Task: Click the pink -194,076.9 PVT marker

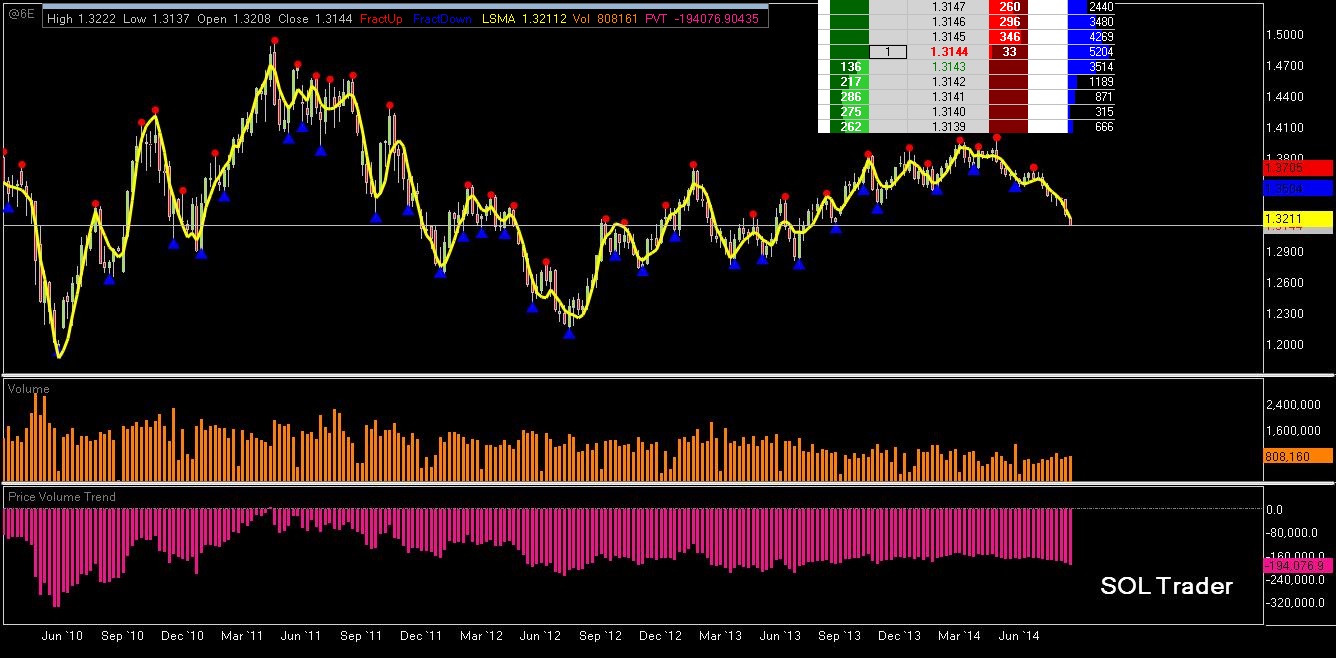Action: pos(1298,566)
